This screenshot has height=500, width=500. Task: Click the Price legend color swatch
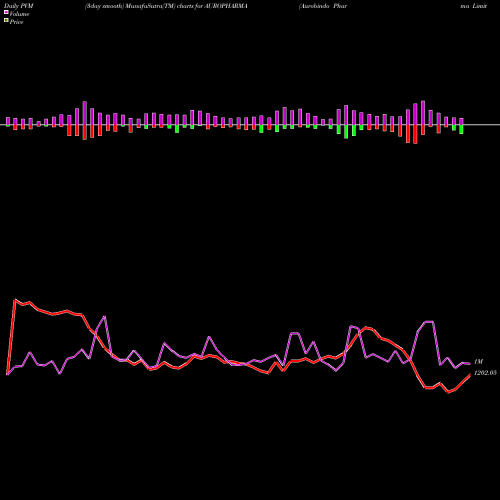[x=6, y=20]
